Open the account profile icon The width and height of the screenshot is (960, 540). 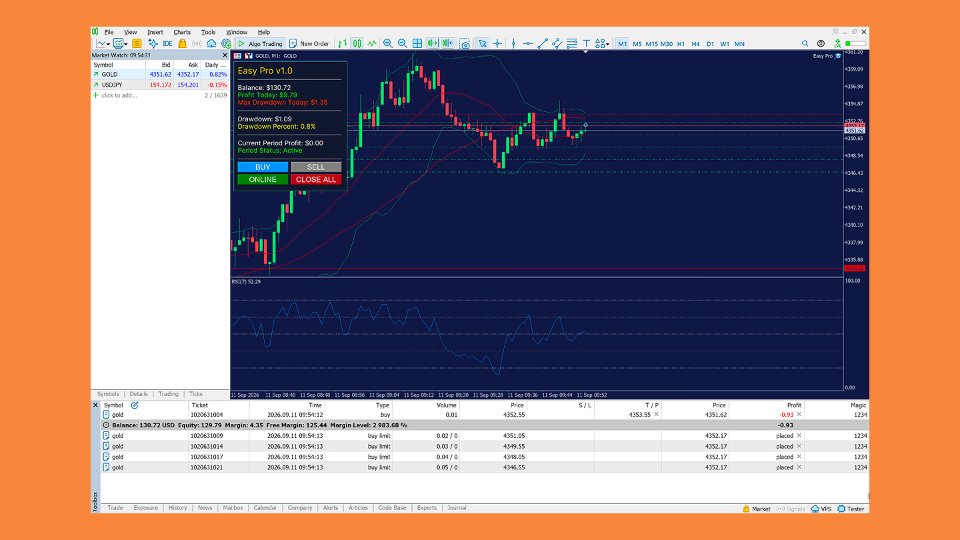821,43
